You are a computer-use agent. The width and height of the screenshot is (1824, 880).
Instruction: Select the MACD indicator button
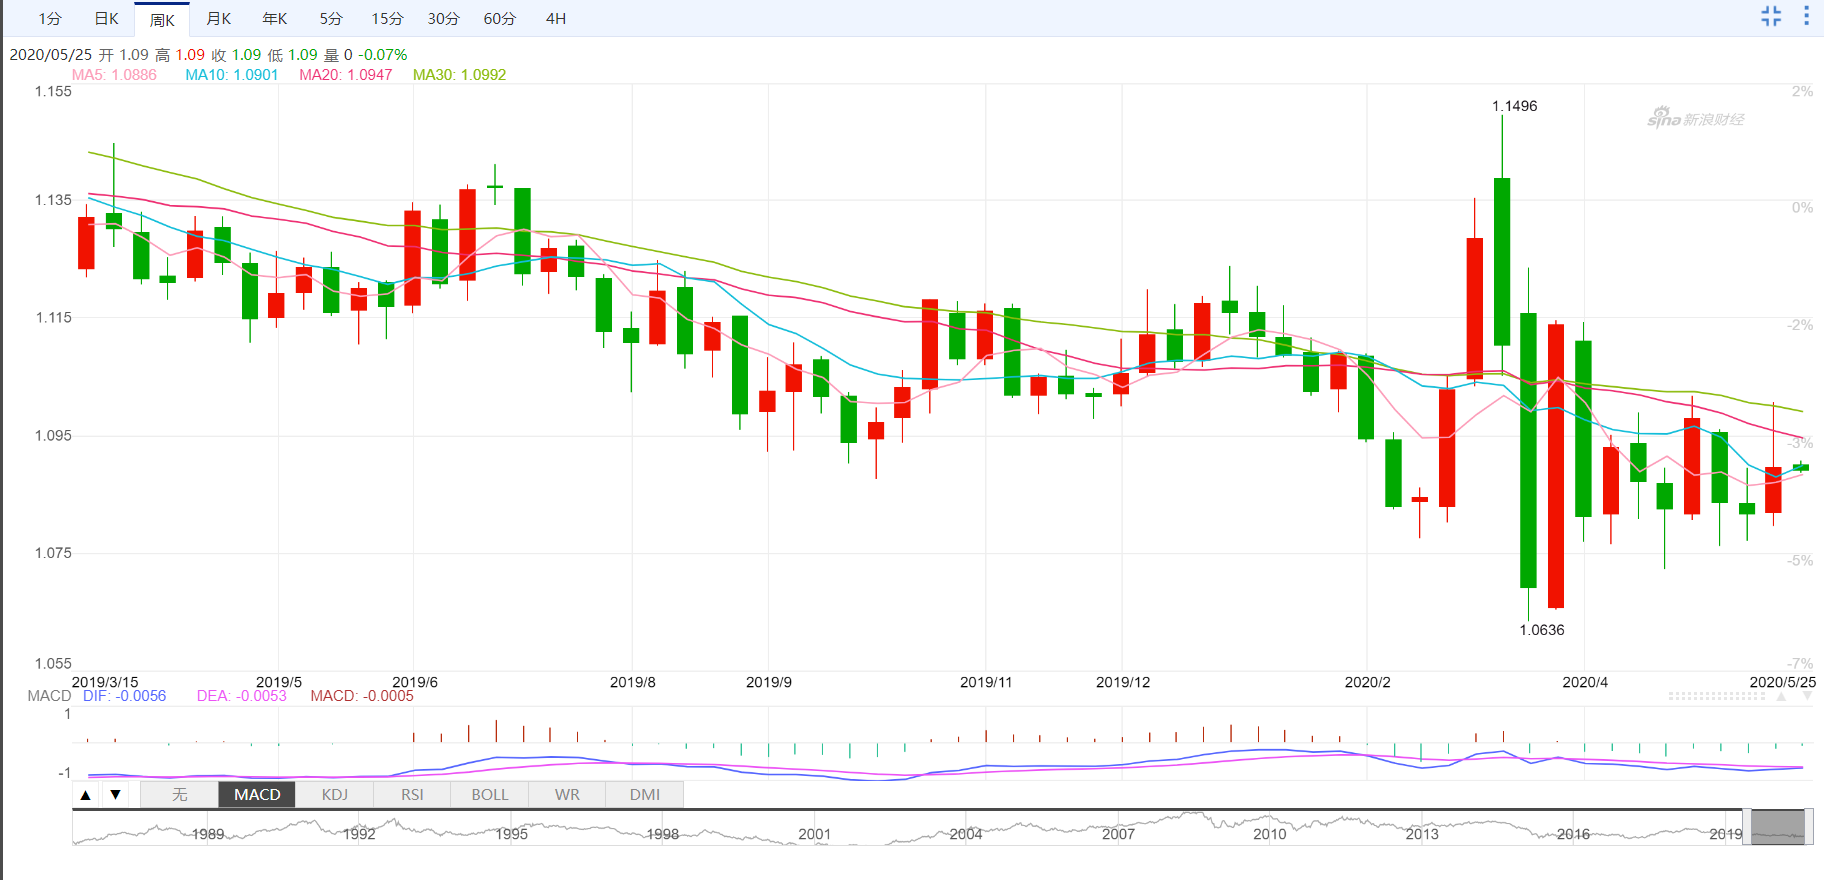click(x=257, y=795)
